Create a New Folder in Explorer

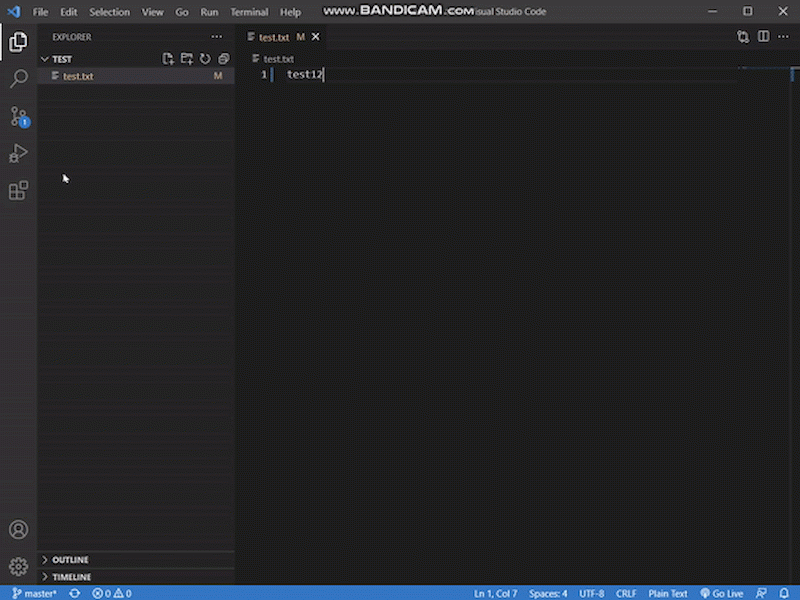[x=186, y=58]
